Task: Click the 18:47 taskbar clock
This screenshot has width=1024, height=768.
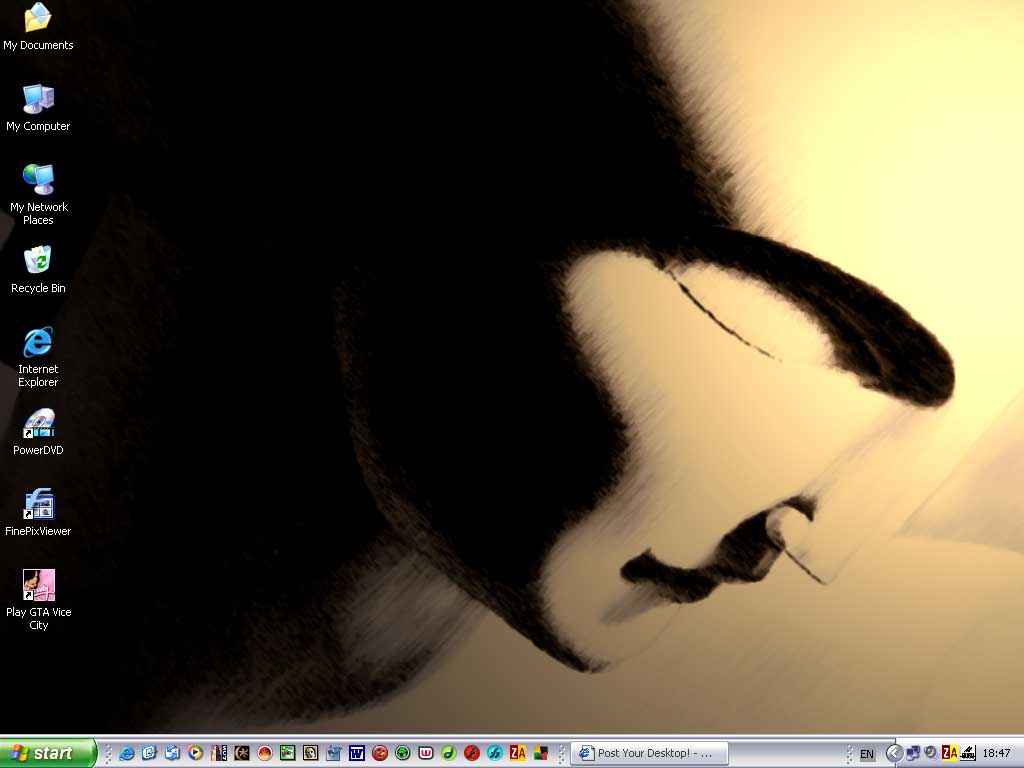Action: pyautogui.click(x=997, y=754)
